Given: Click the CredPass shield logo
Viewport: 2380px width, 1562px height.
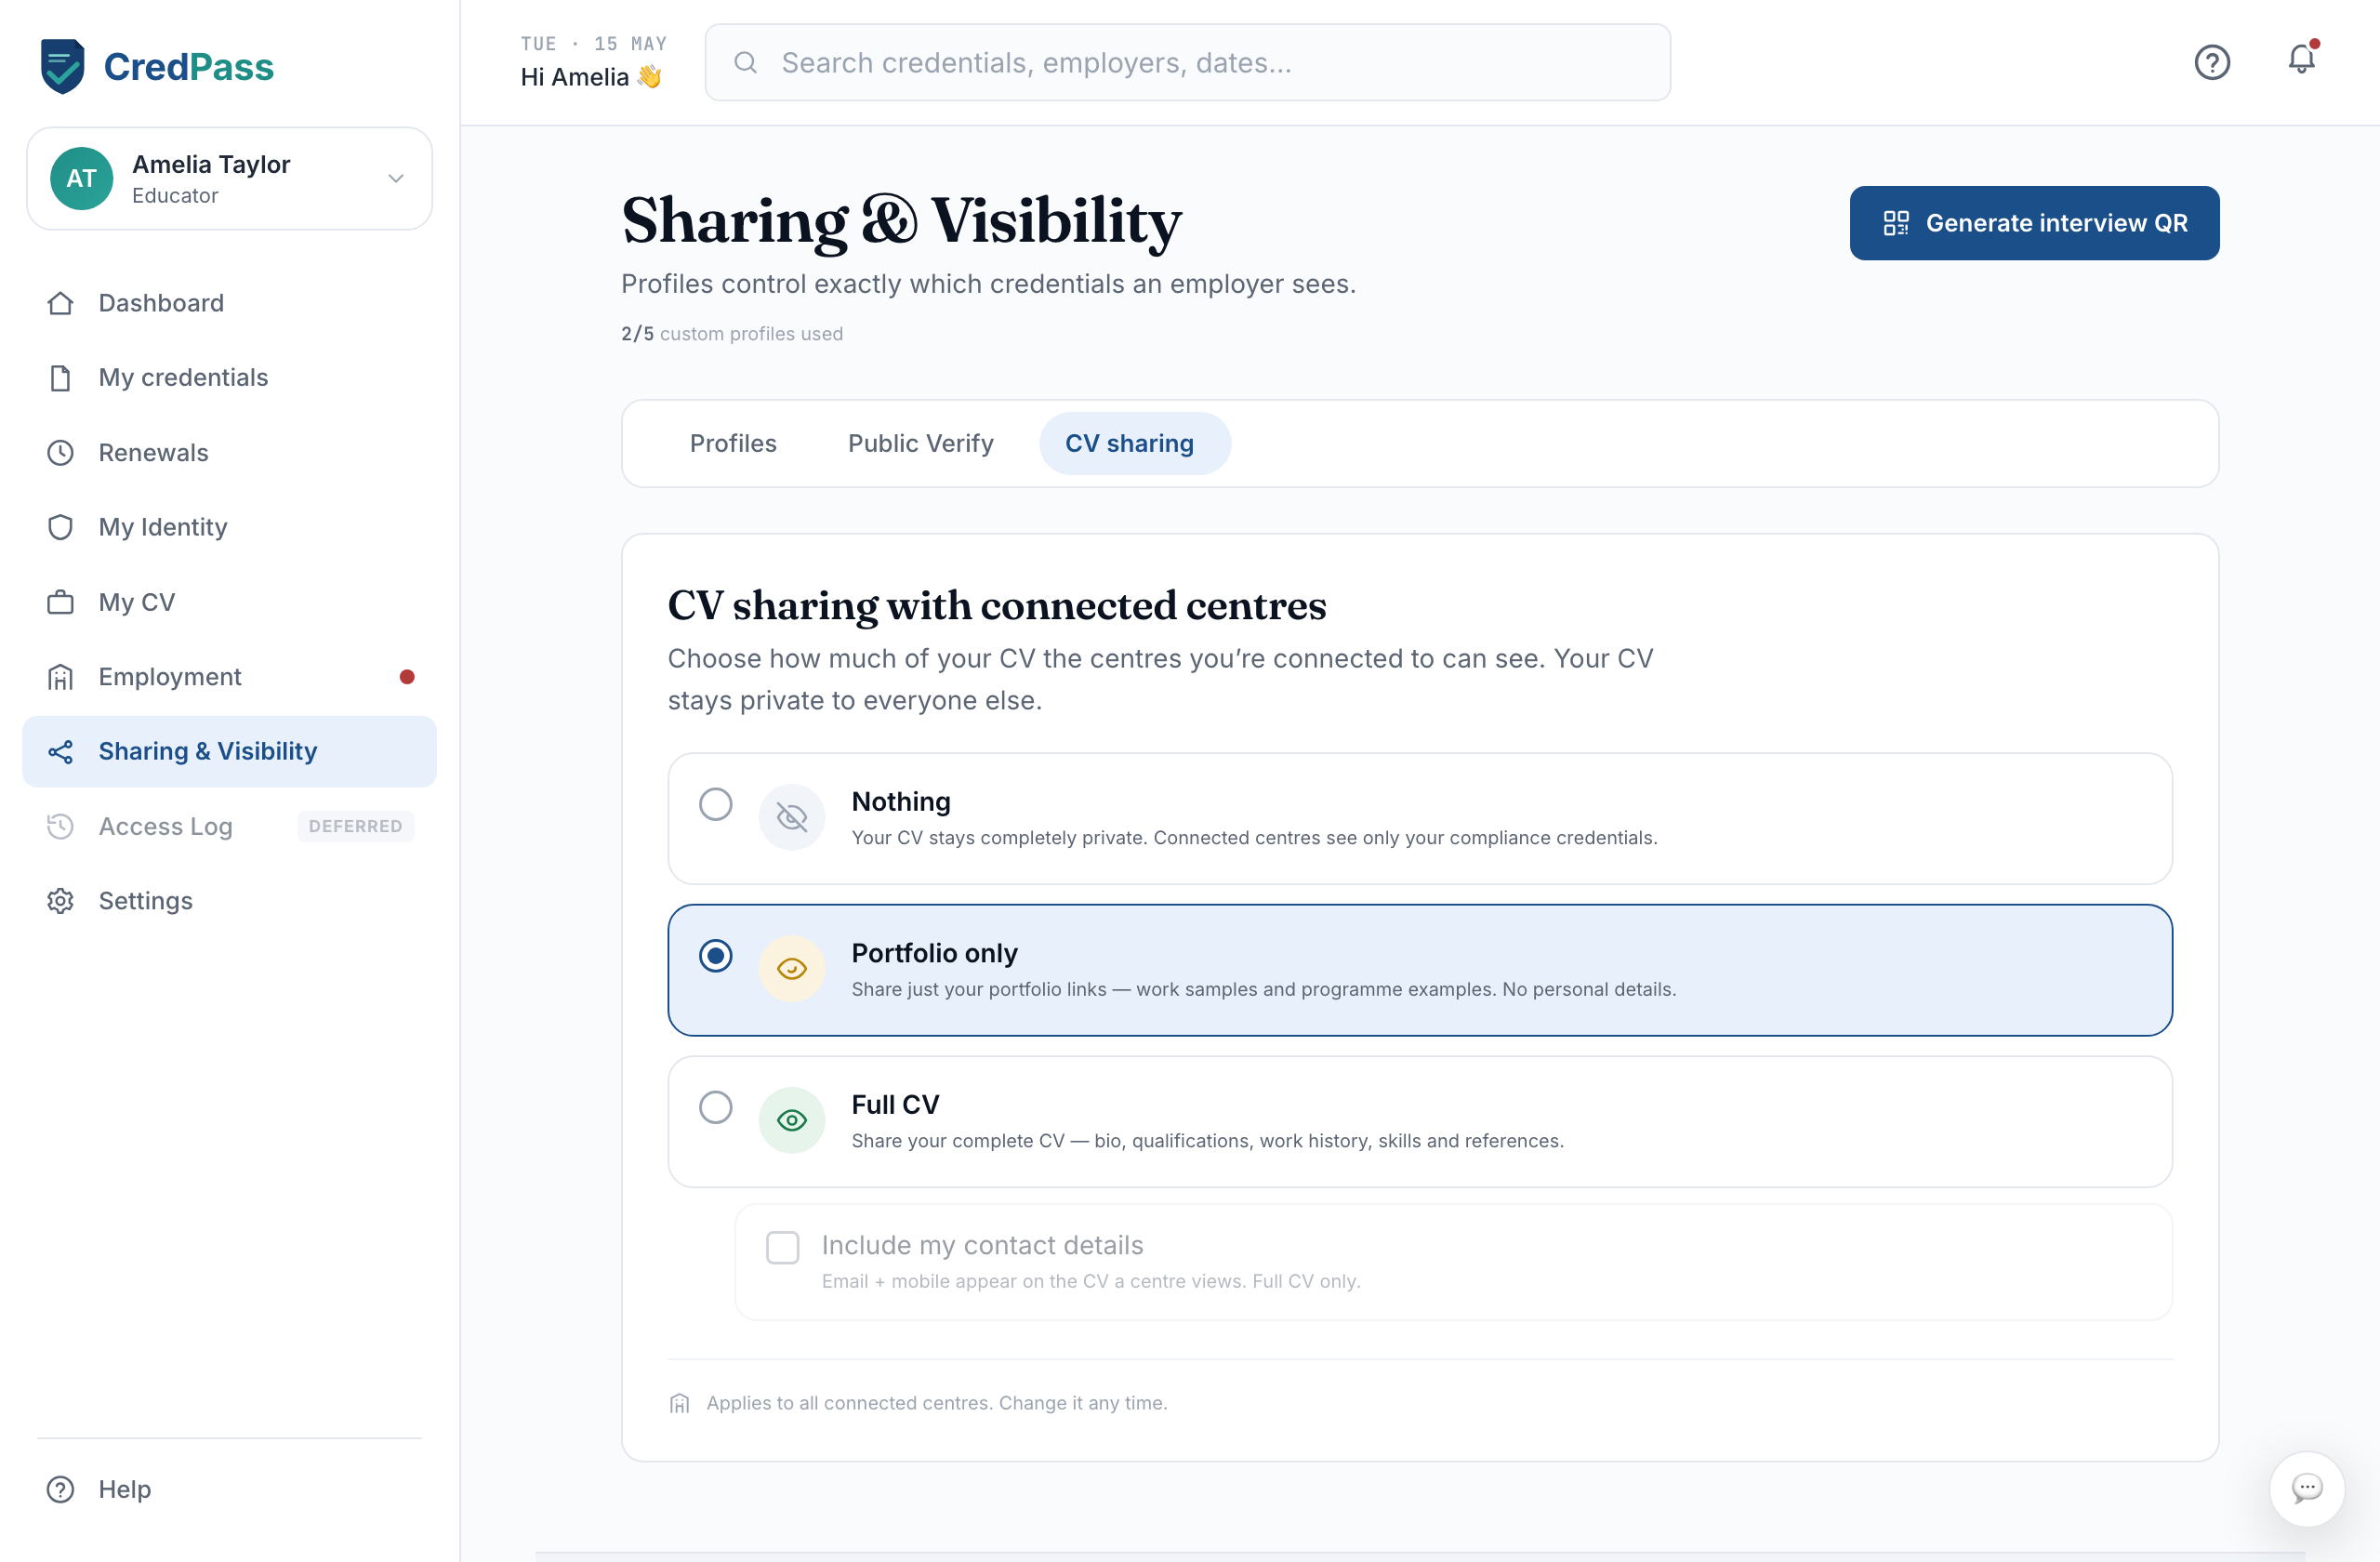Looking at the screenshot, I should (62, 66).
